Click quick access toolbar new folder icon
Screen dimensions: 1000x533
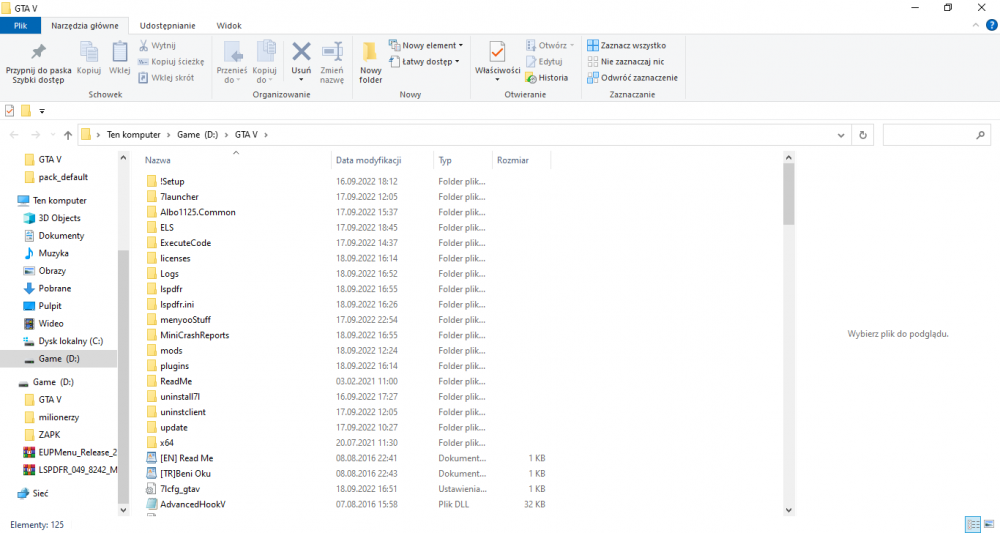tap(26, 111)
